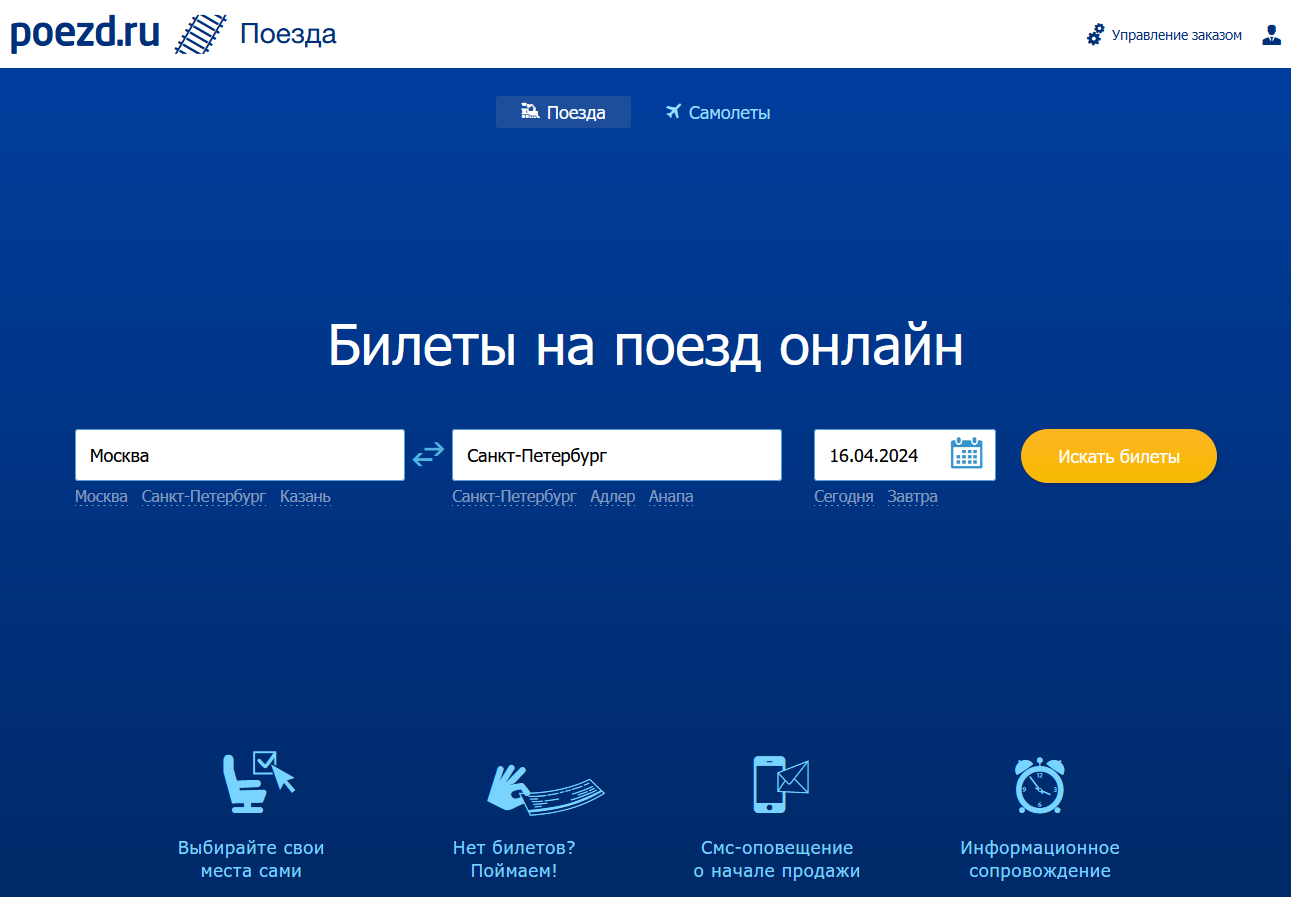The height and width of the screenshot is (897, 1291).
Task: Open Управление заказом link
Action: [x=1177, y=35]
